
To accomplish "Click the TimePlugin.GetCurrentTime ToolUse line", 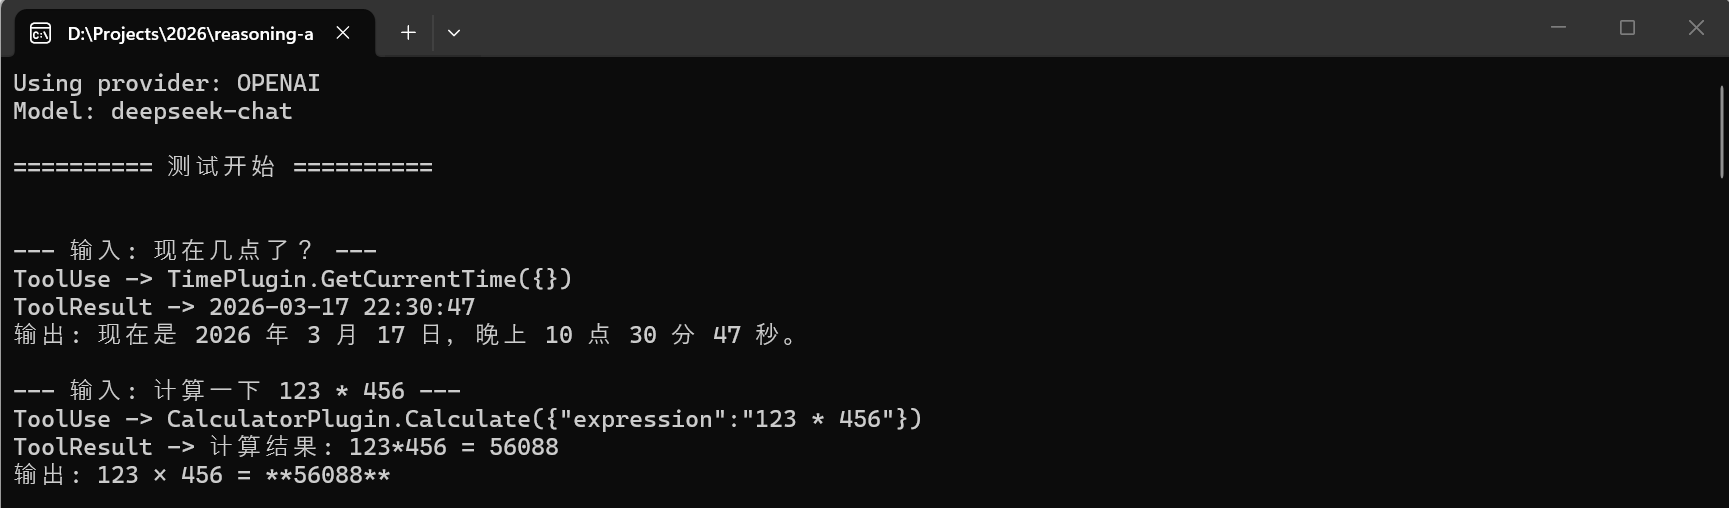I will coord(293,279).
